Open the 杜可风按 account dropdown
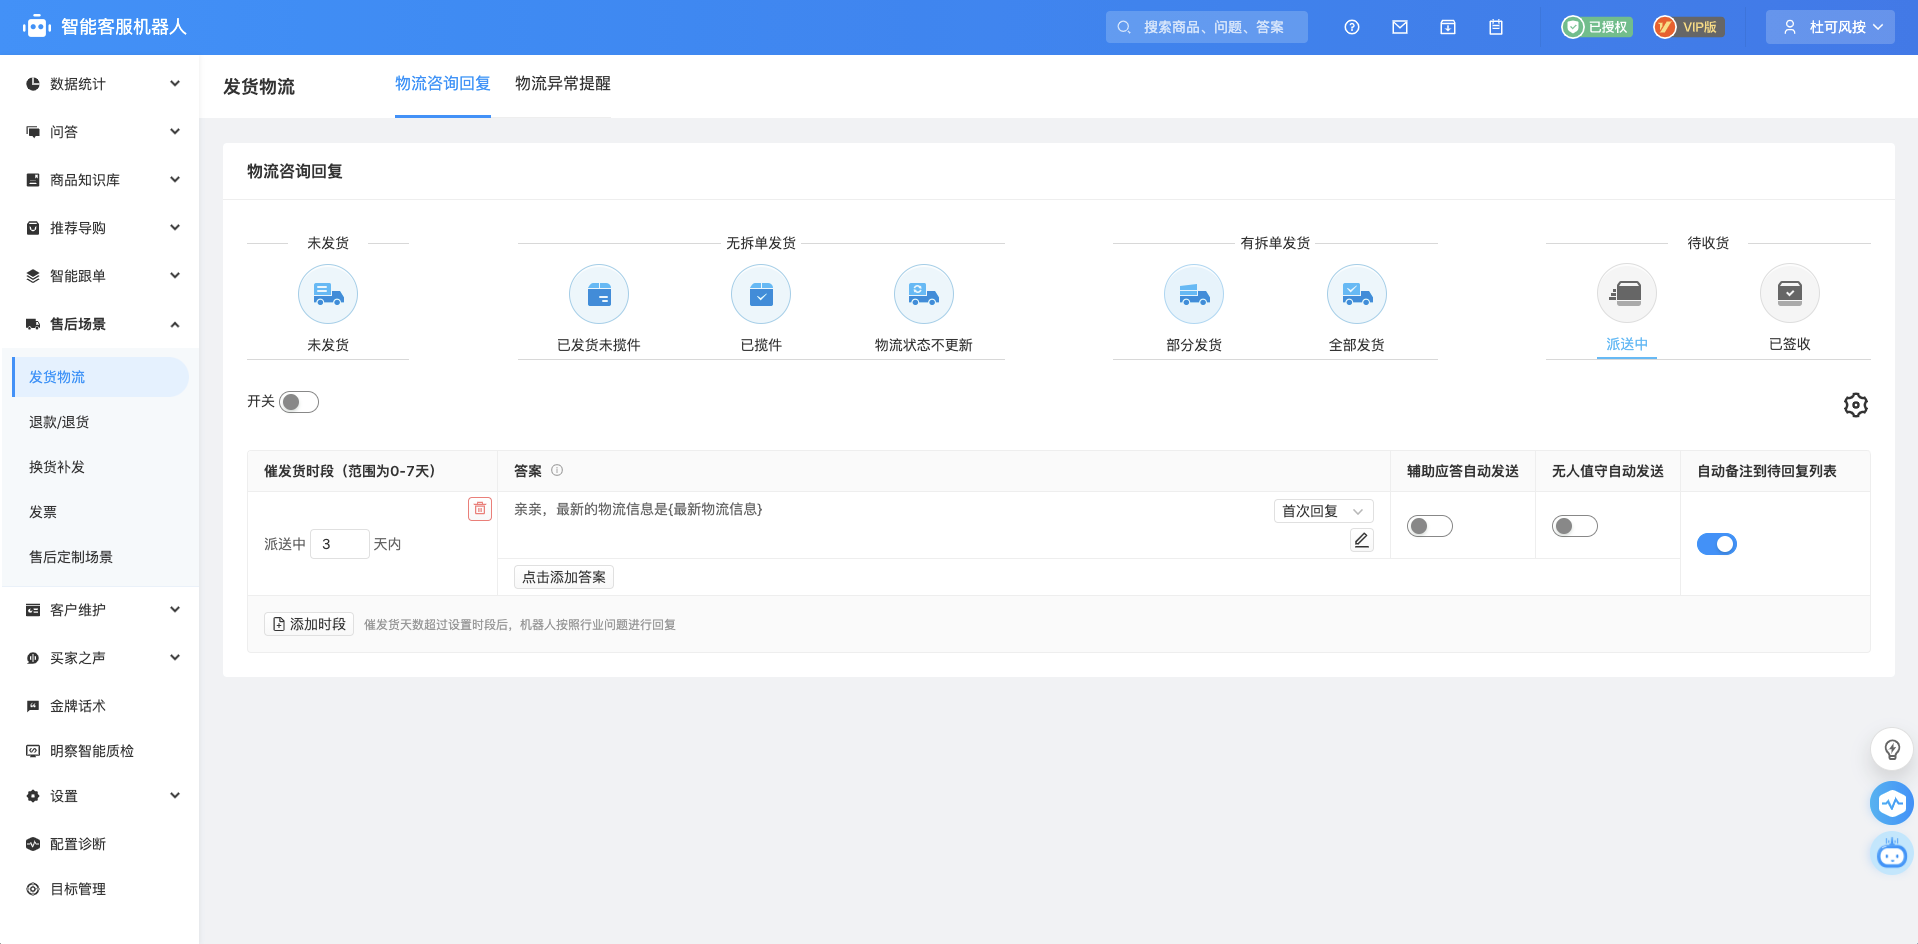Viewport: 1918px width, 944px height. (x=1831, y=27)
